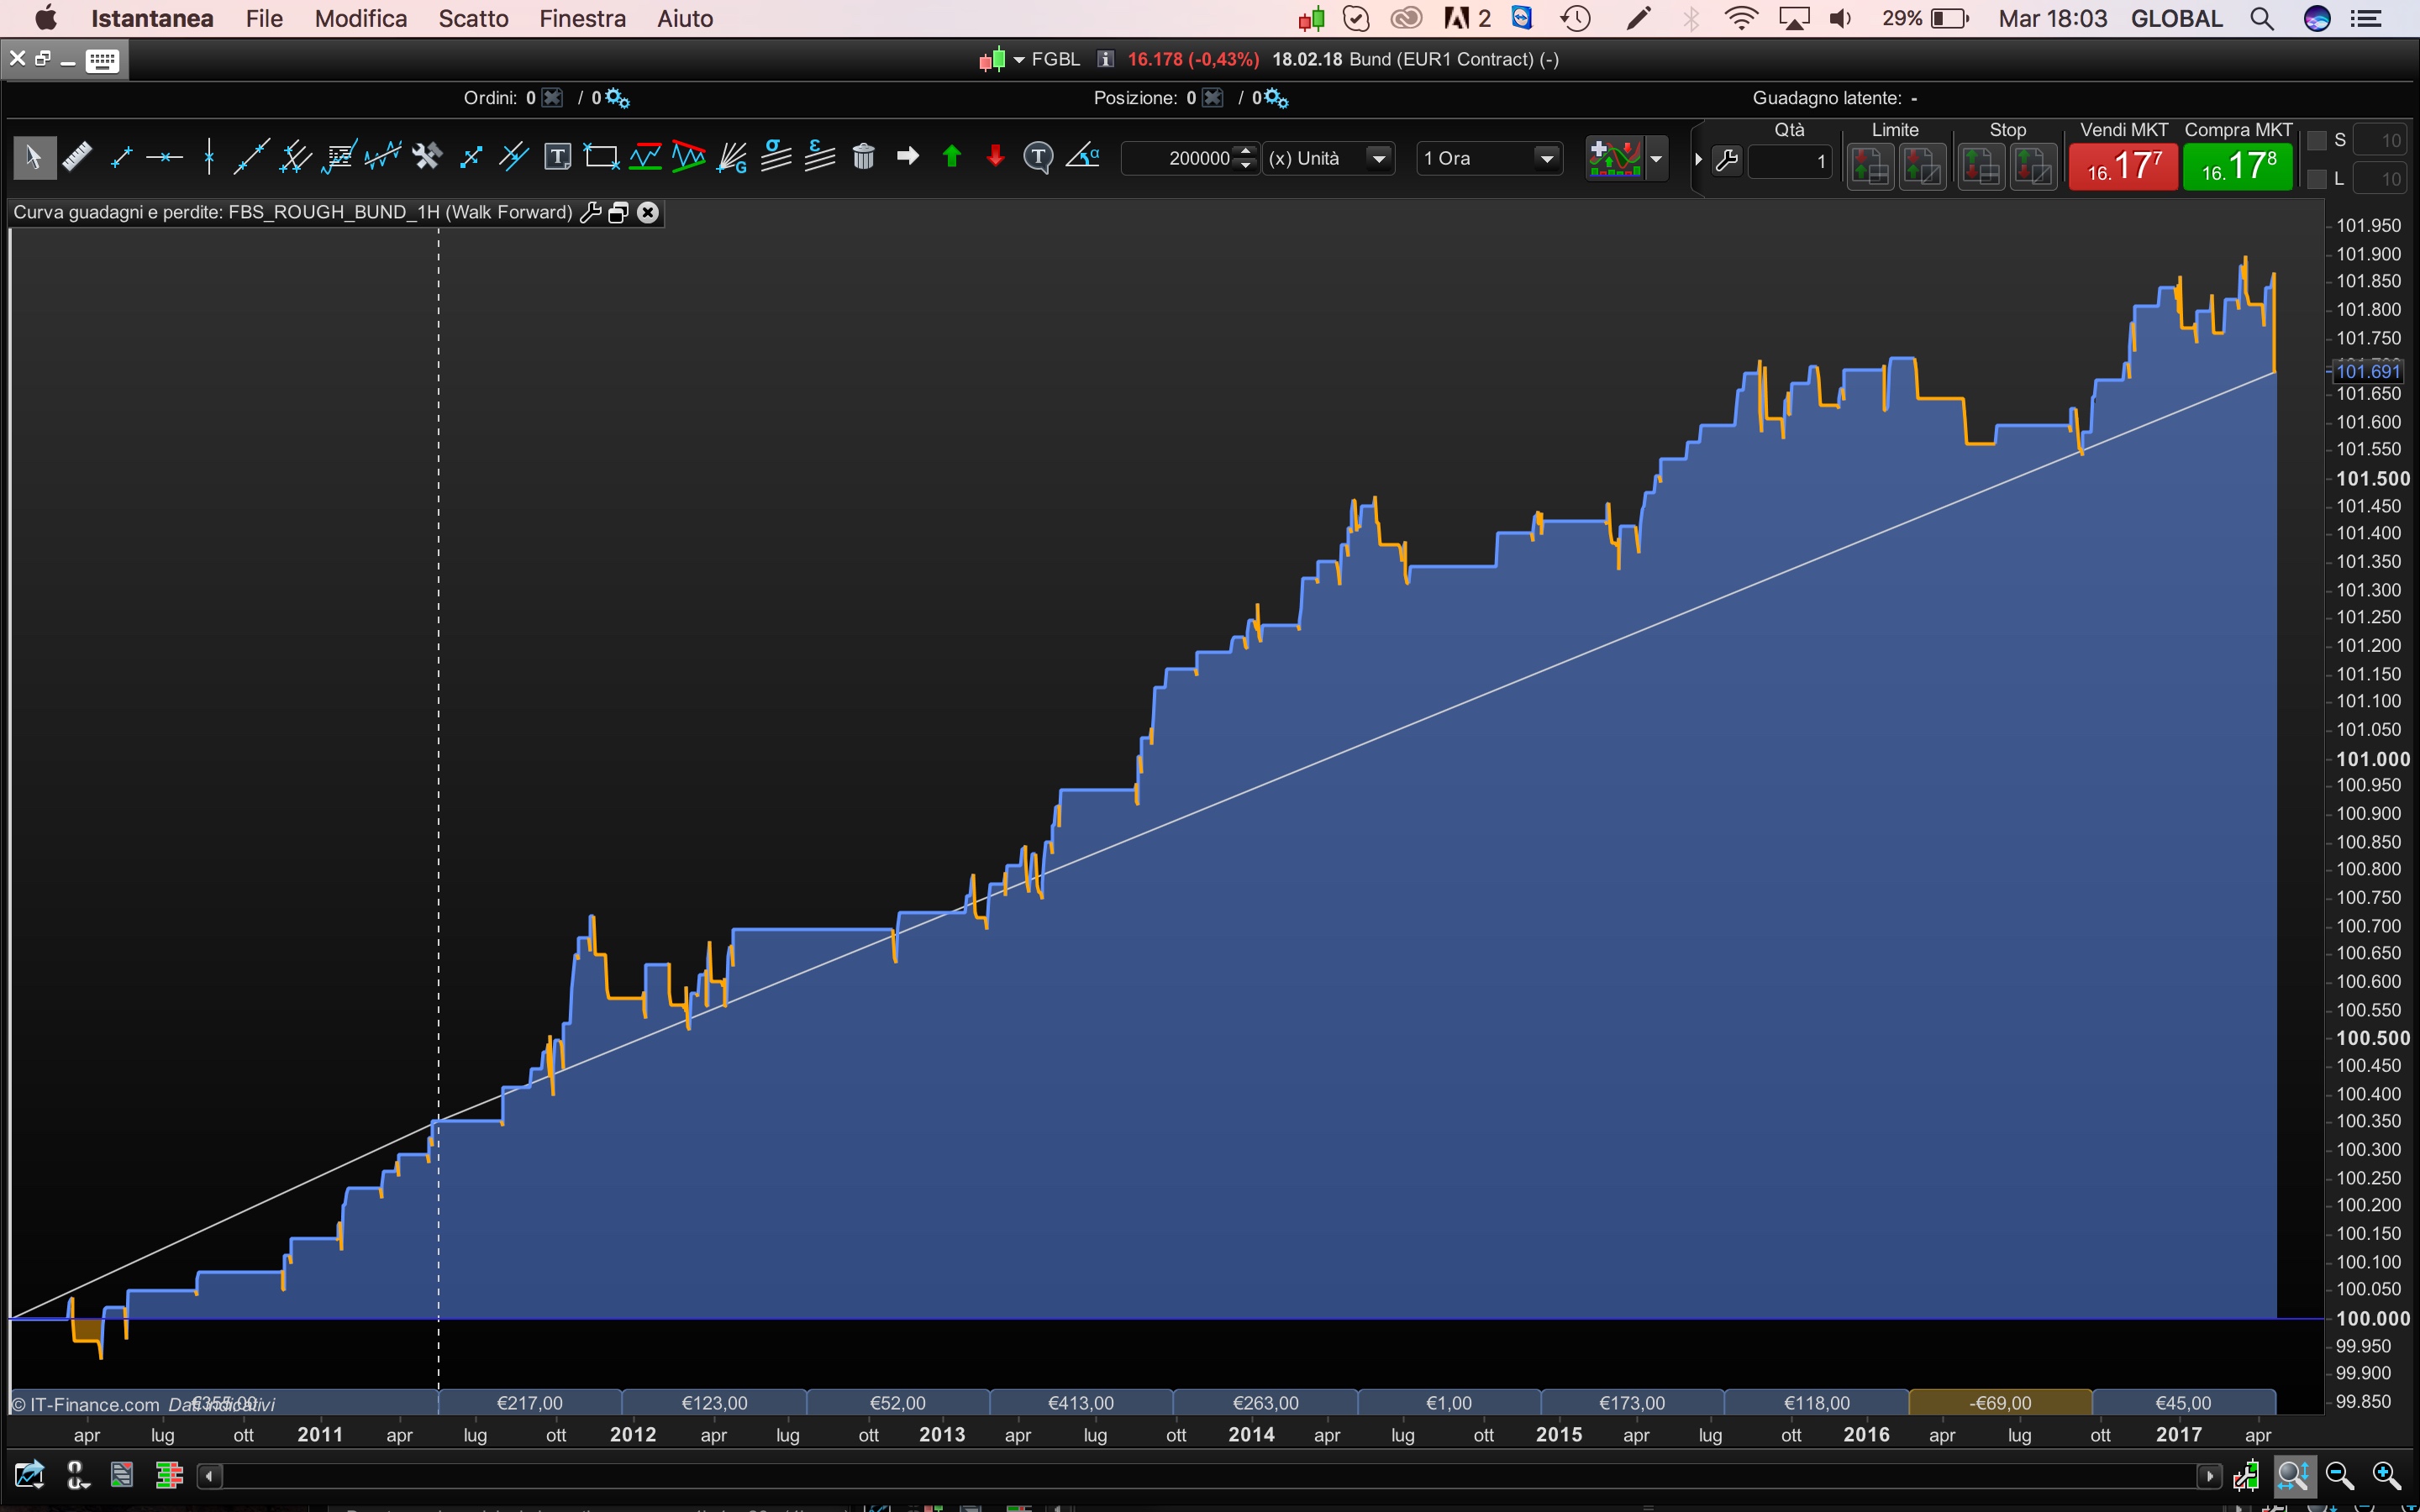Choose the rectangle drawing tool

coord(601,157)
